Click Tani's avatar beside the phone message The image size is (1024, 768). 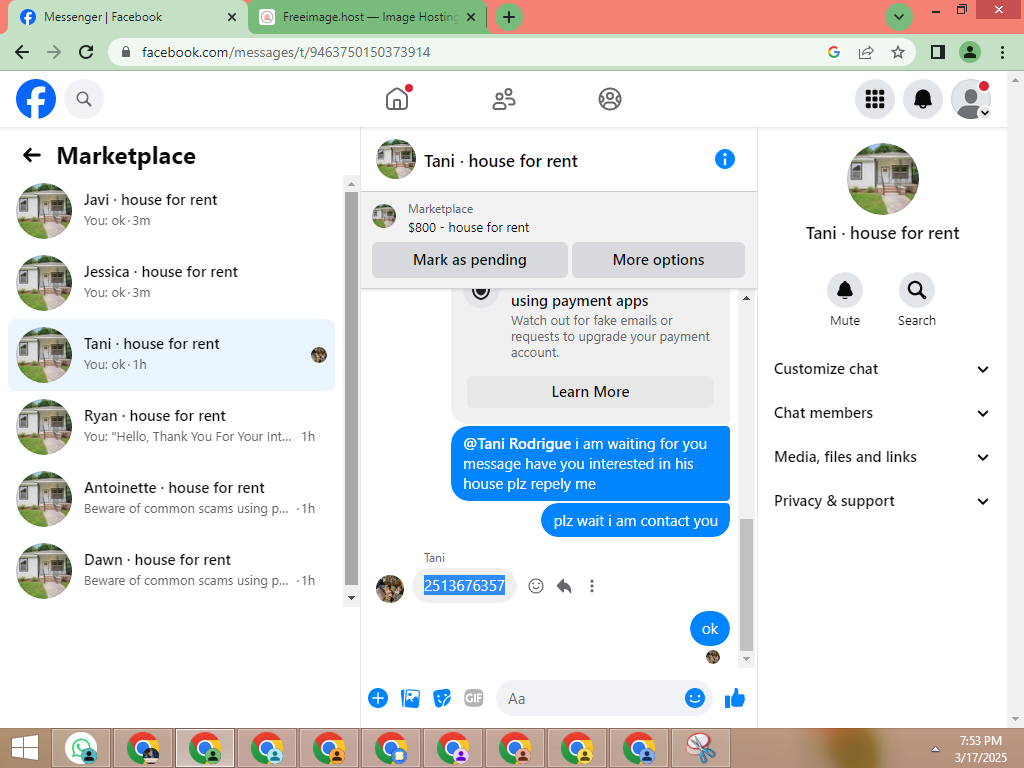tap(390, 588)
